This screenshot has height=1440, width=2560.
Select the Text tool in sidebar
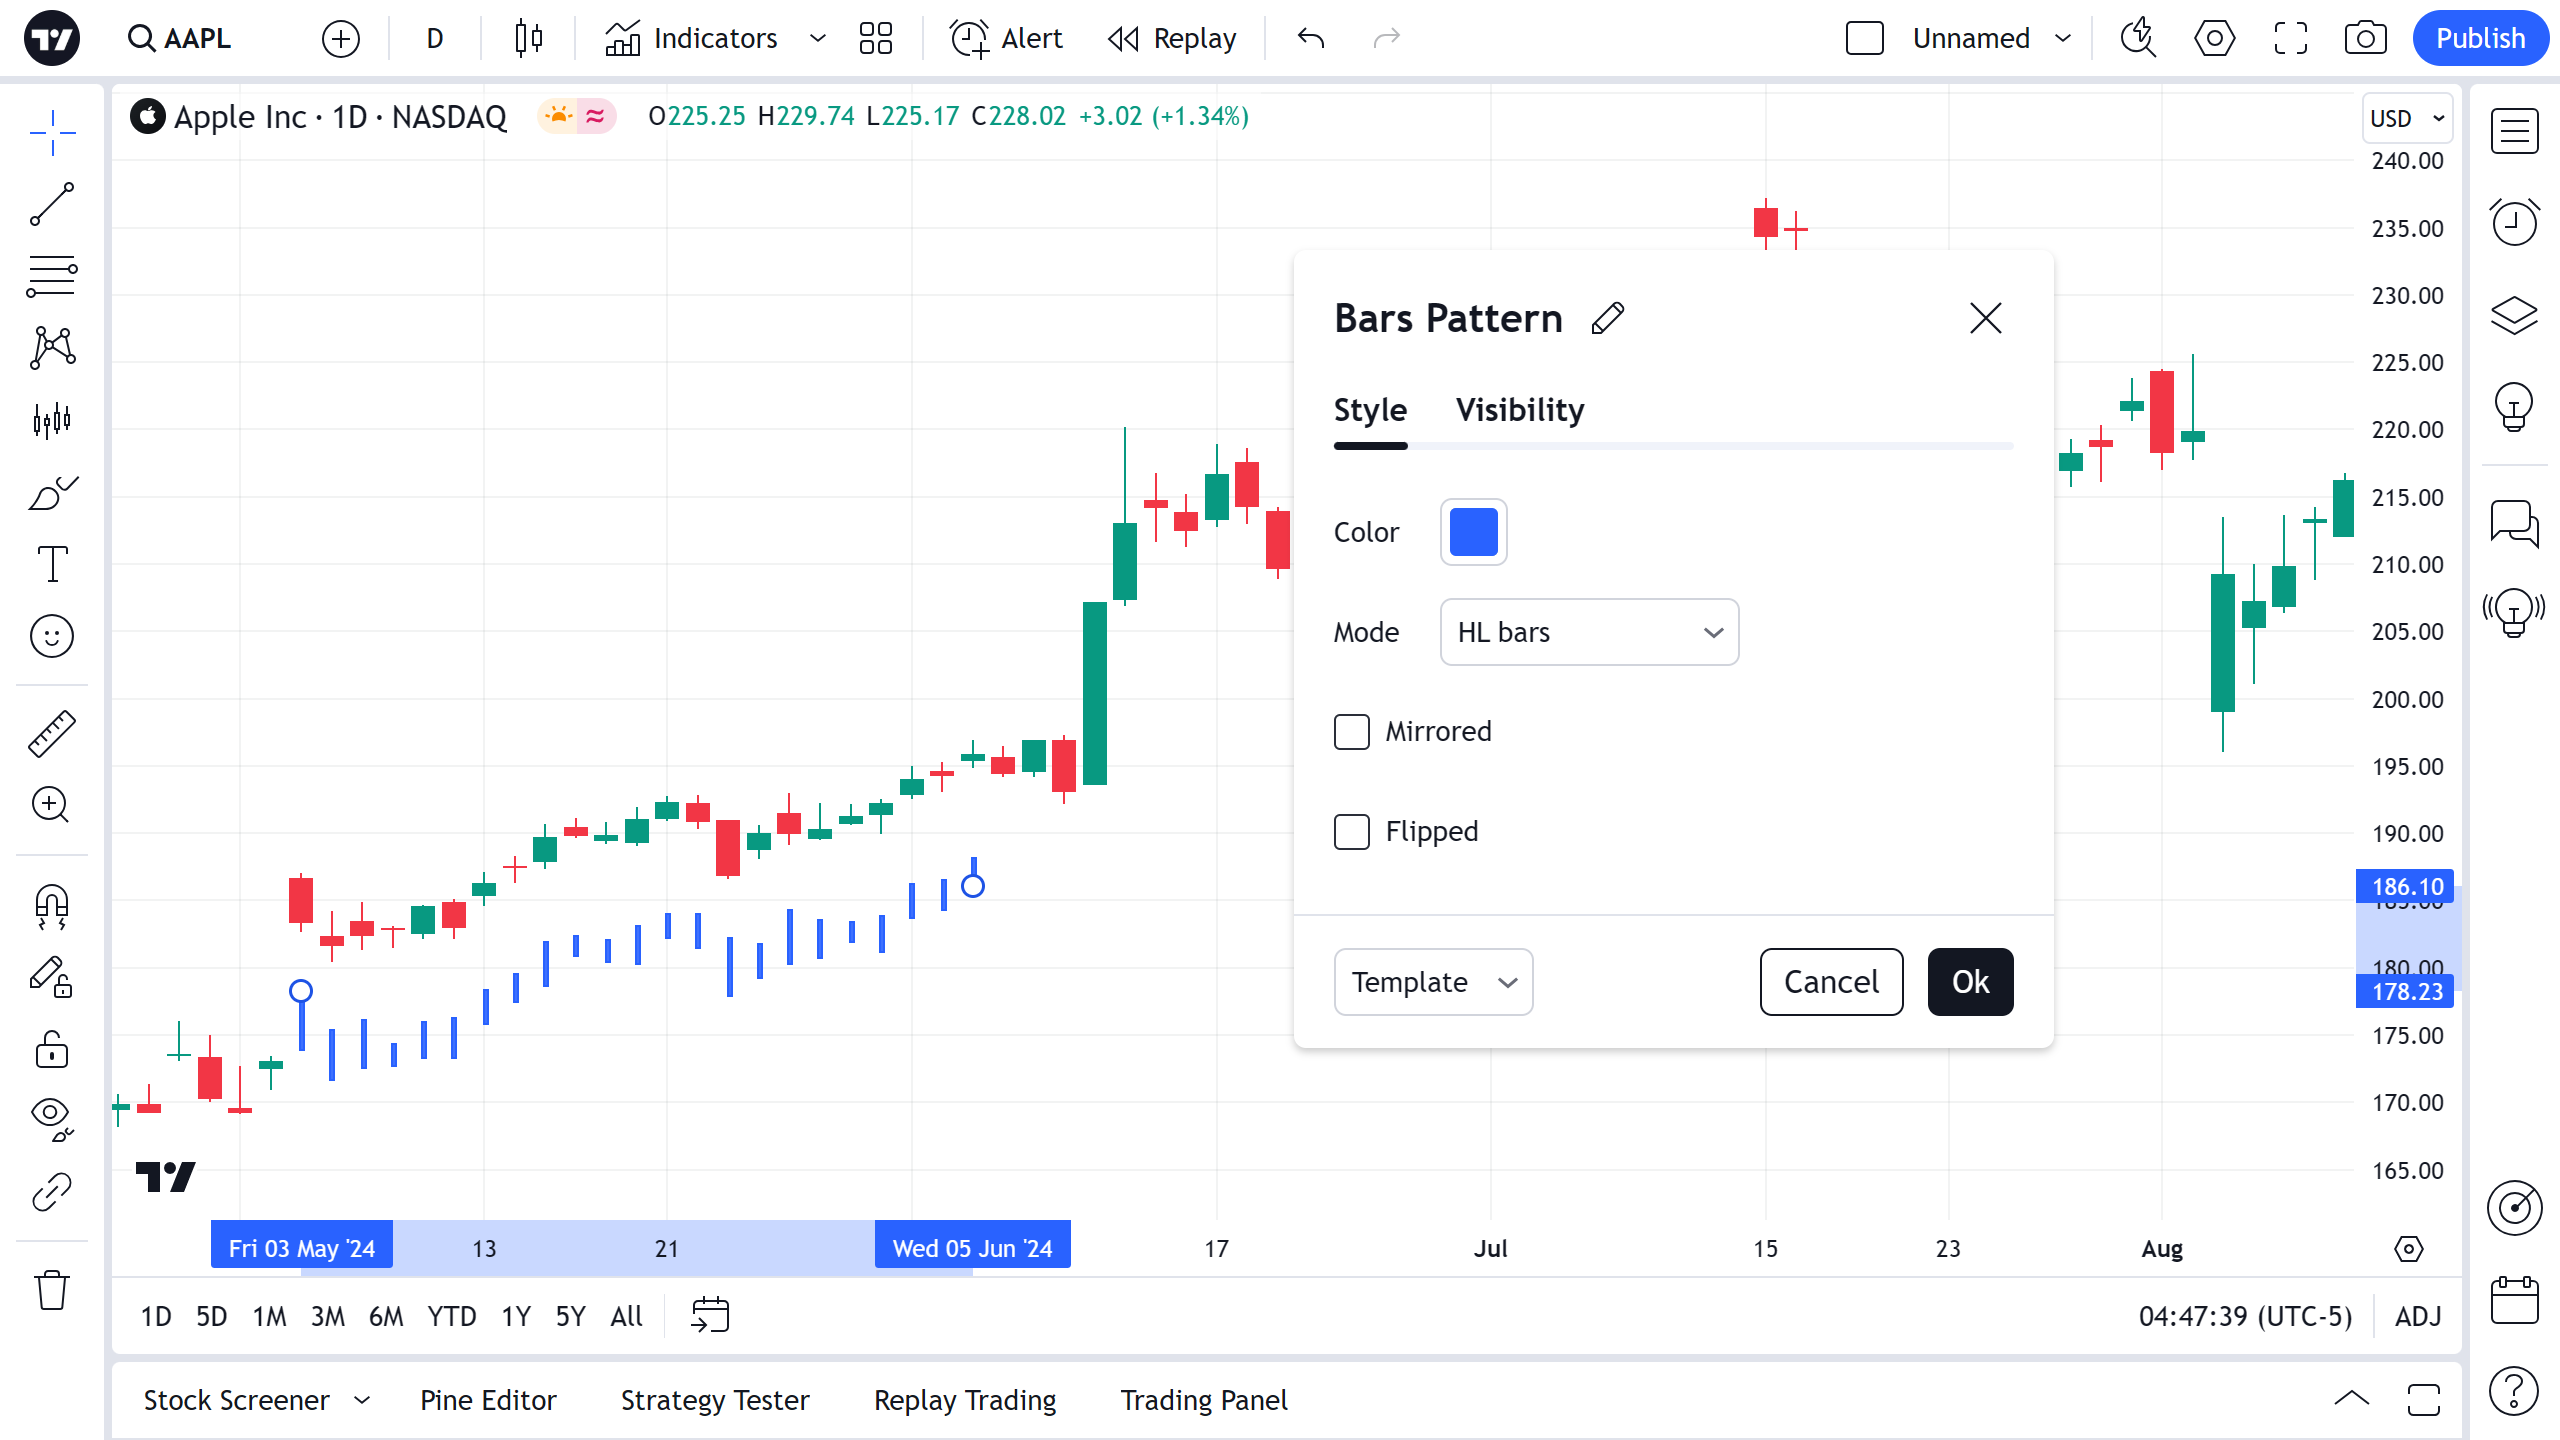coord(52,564)
